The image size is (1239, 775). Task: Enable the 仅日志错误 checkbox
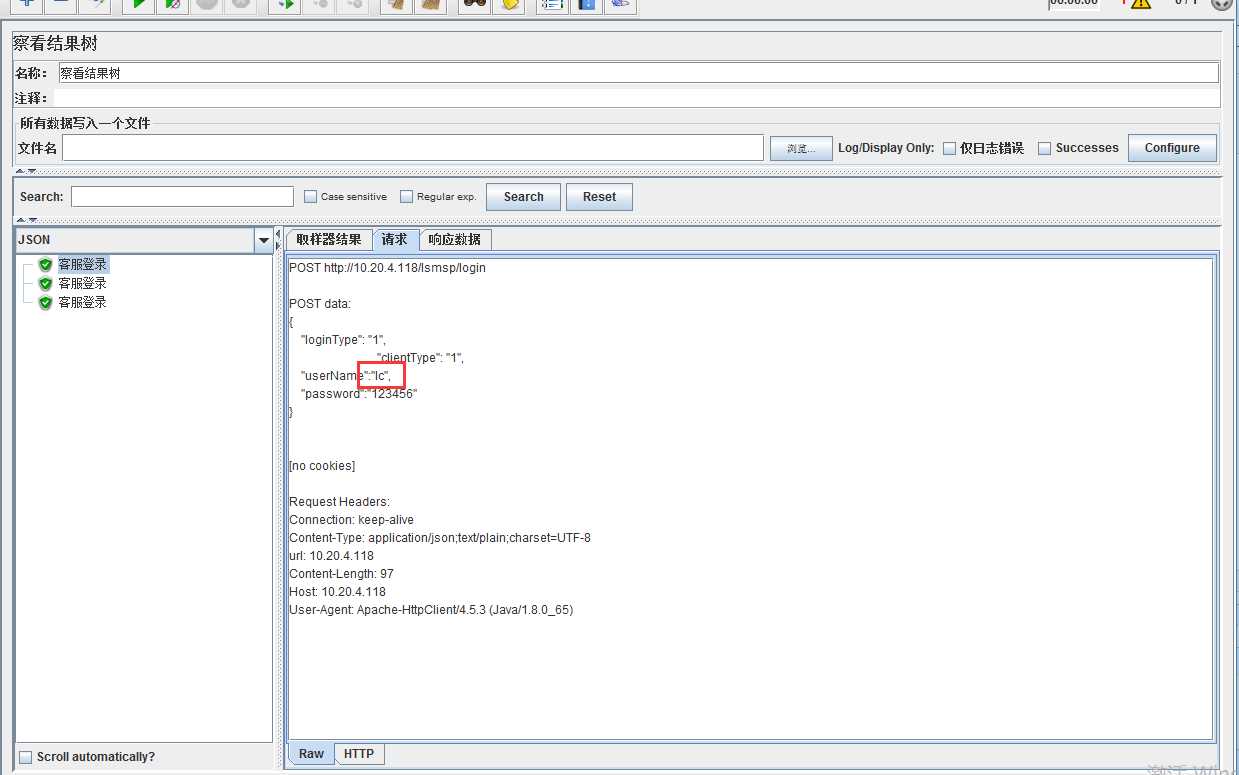(949, 148)
